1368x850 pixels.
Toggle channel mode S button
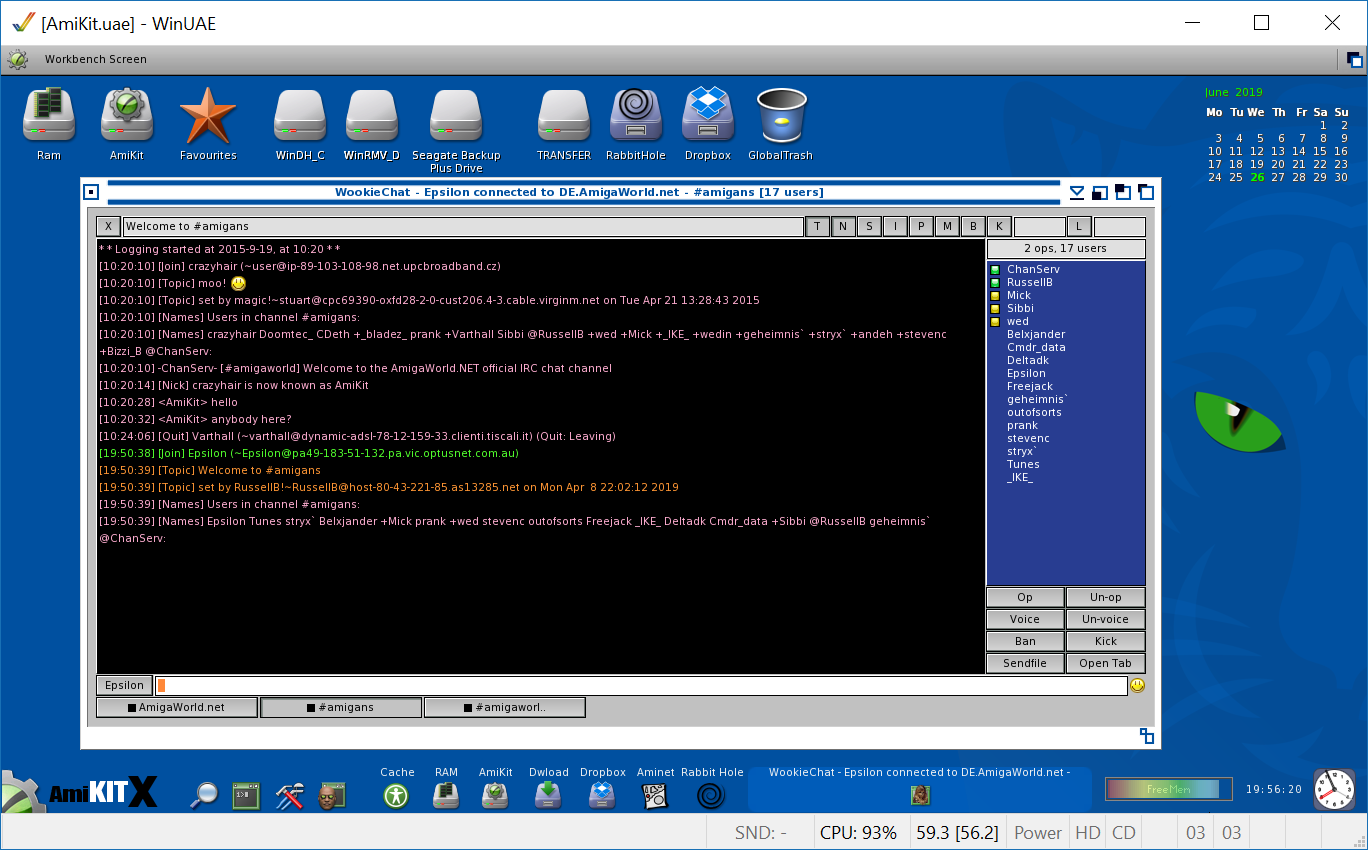(869, 226)
